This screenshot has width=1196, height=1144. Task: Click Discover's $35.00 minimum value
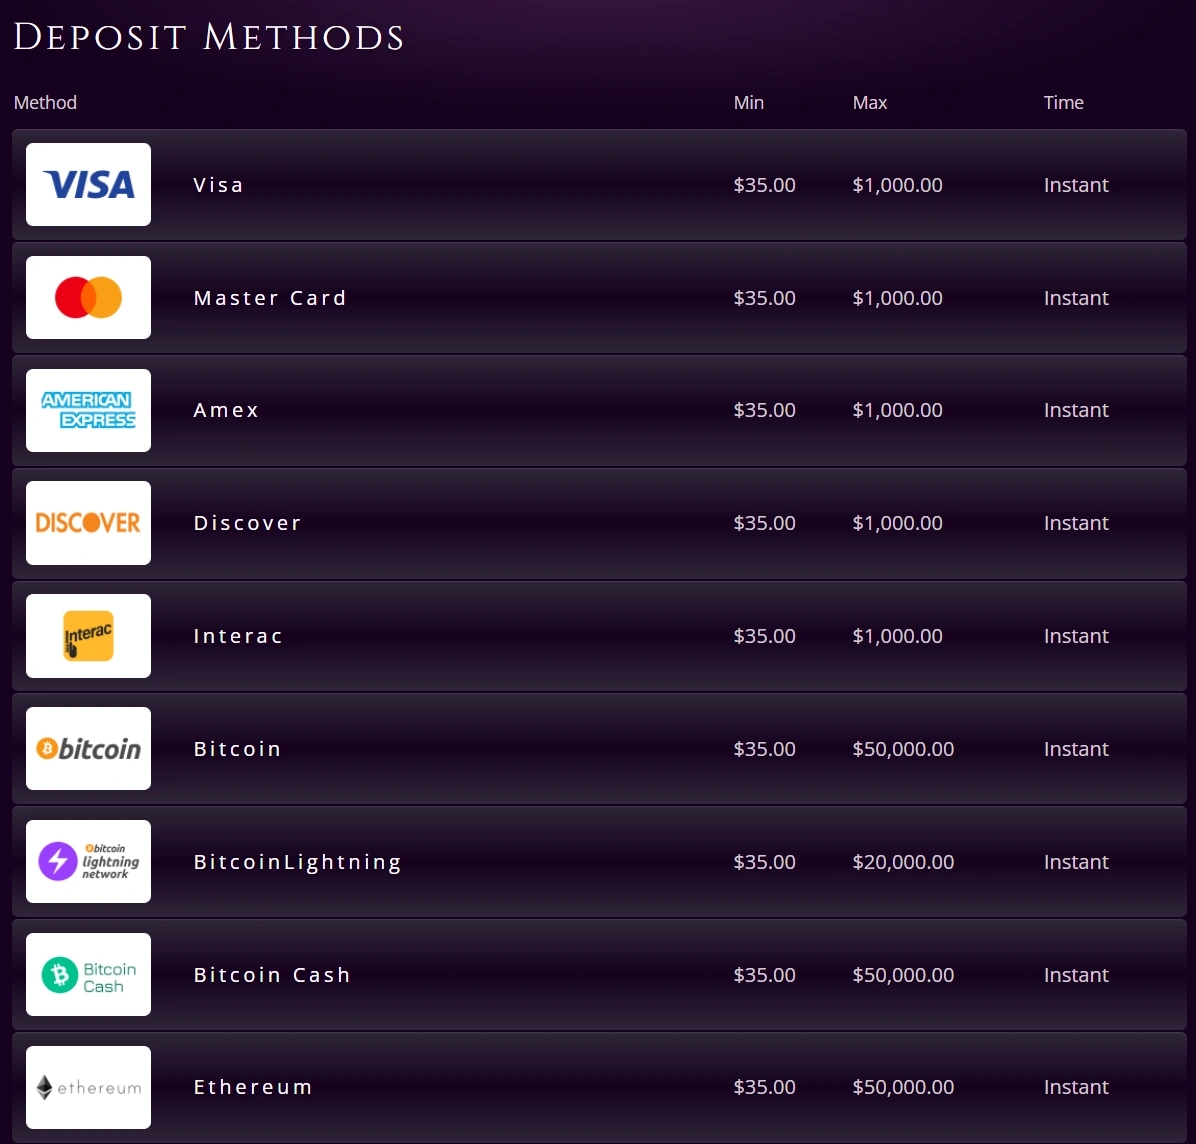[764, 523]
